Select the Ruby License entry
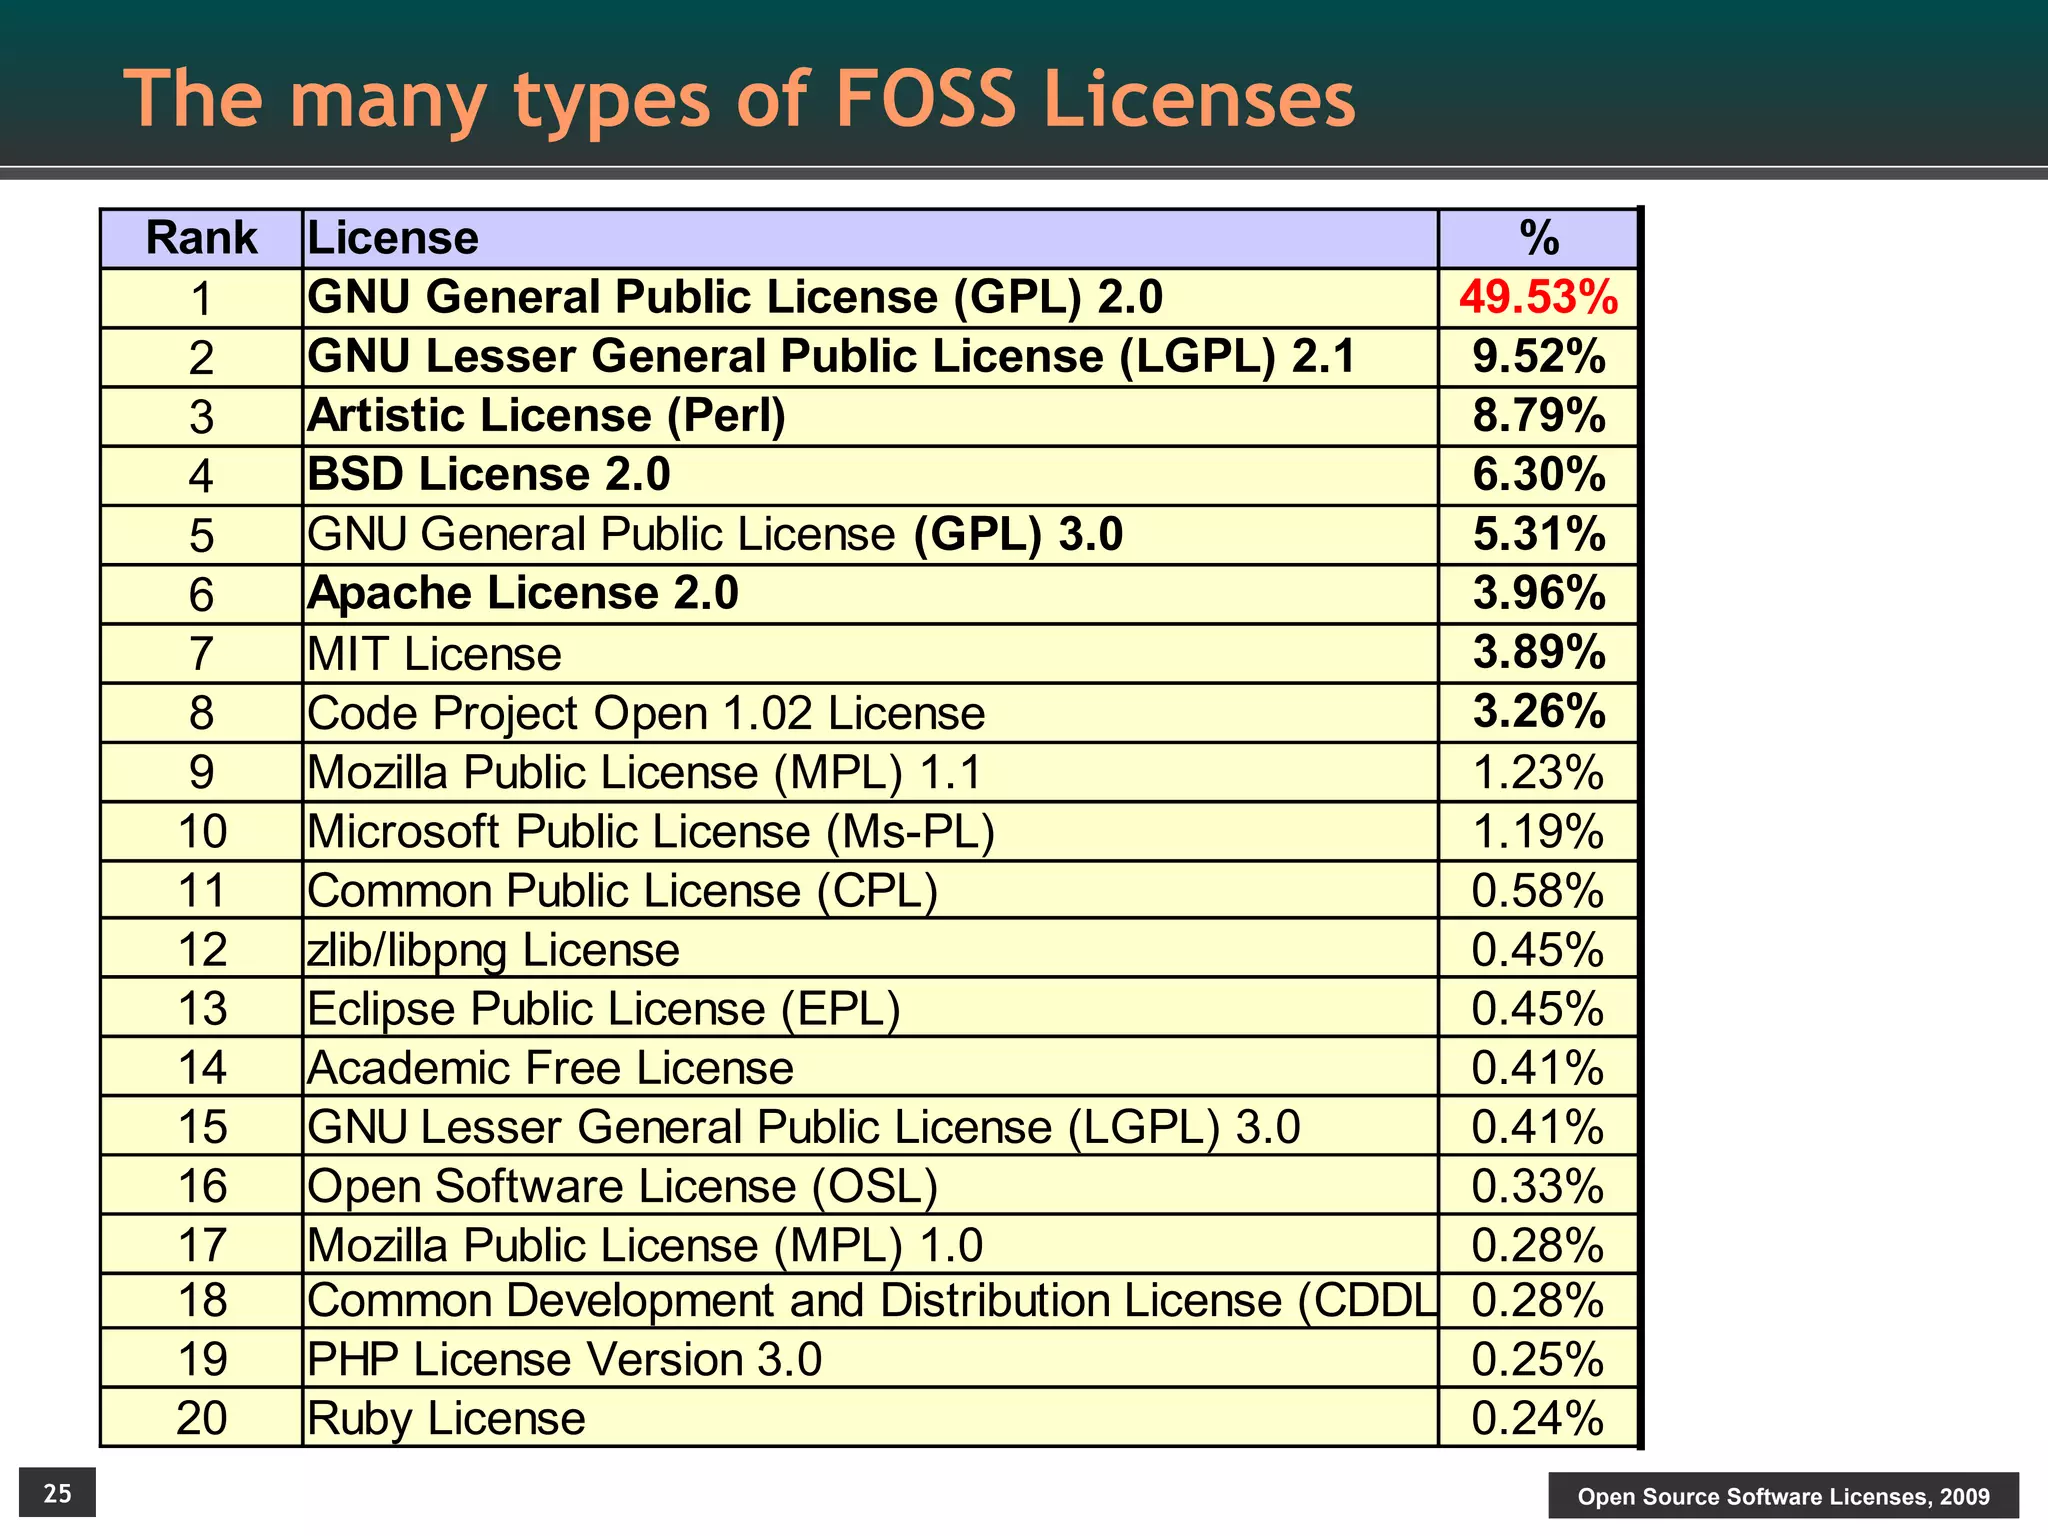The height and width of the screenshot is (1536, 2048). (x=446, y=1418)
